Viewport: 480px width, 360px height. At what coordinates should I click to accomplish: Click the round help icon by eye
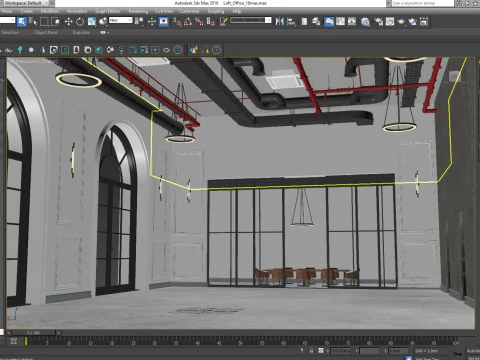coord(178,50)
